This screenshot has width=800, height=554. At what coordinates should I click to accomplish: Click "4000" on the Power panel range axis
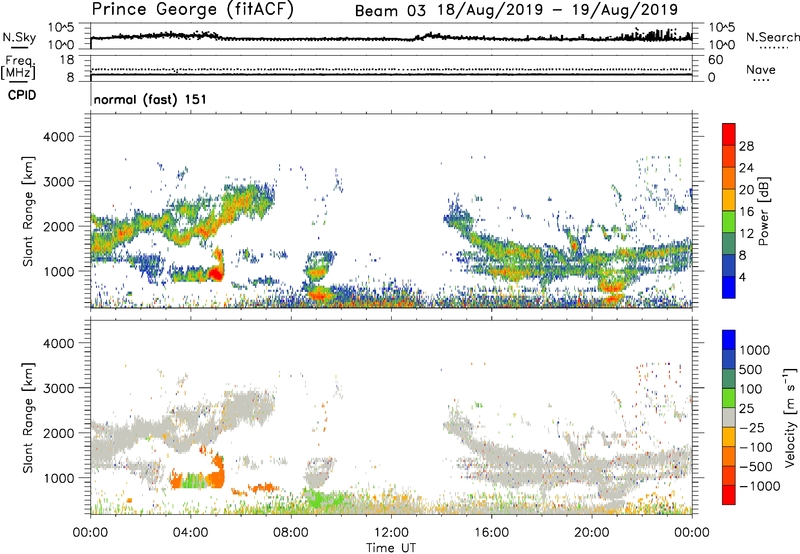pyautogui.click(x=58, y=137)
